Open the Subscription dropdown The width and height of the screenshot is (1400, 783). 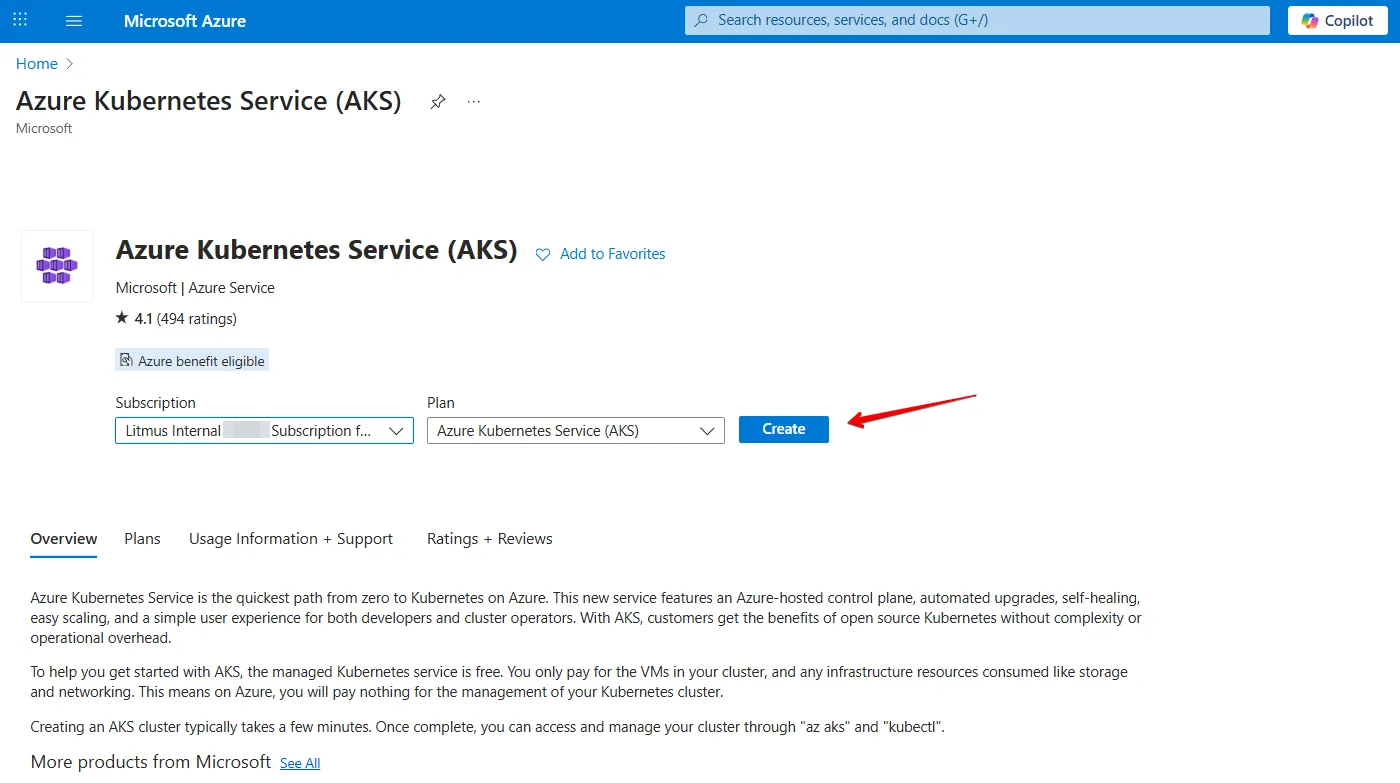tap(264, 430)
